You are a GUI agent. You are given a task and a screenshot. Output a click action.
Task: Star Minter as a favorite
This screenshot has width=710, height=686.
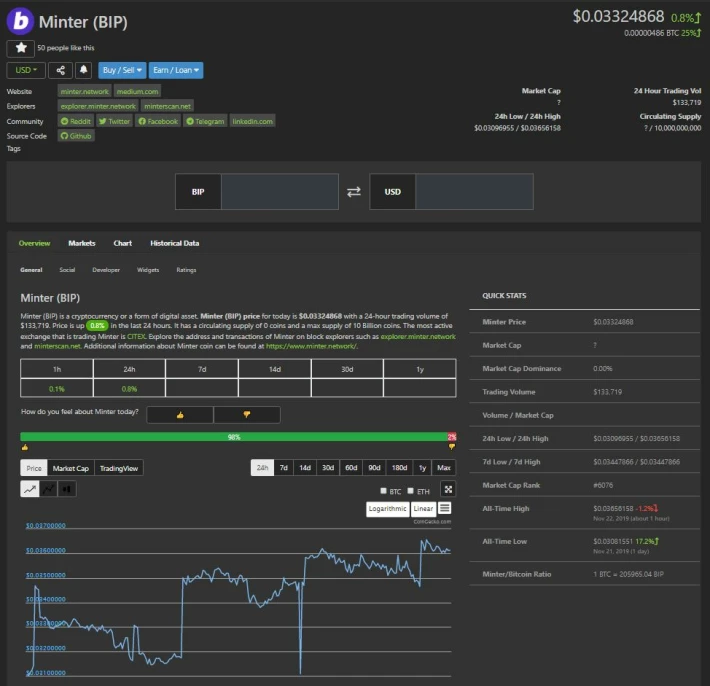[20, 48]
